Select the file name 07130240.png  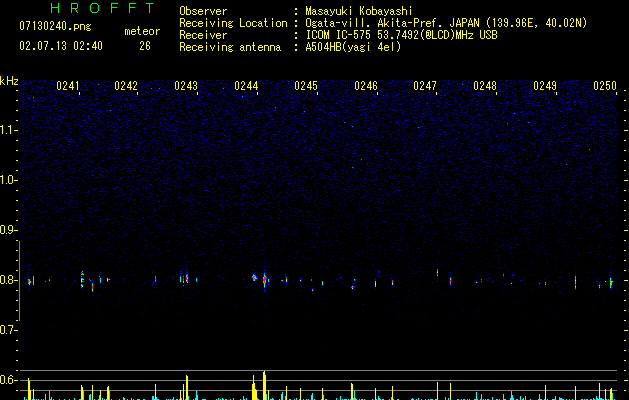(55, 27)
